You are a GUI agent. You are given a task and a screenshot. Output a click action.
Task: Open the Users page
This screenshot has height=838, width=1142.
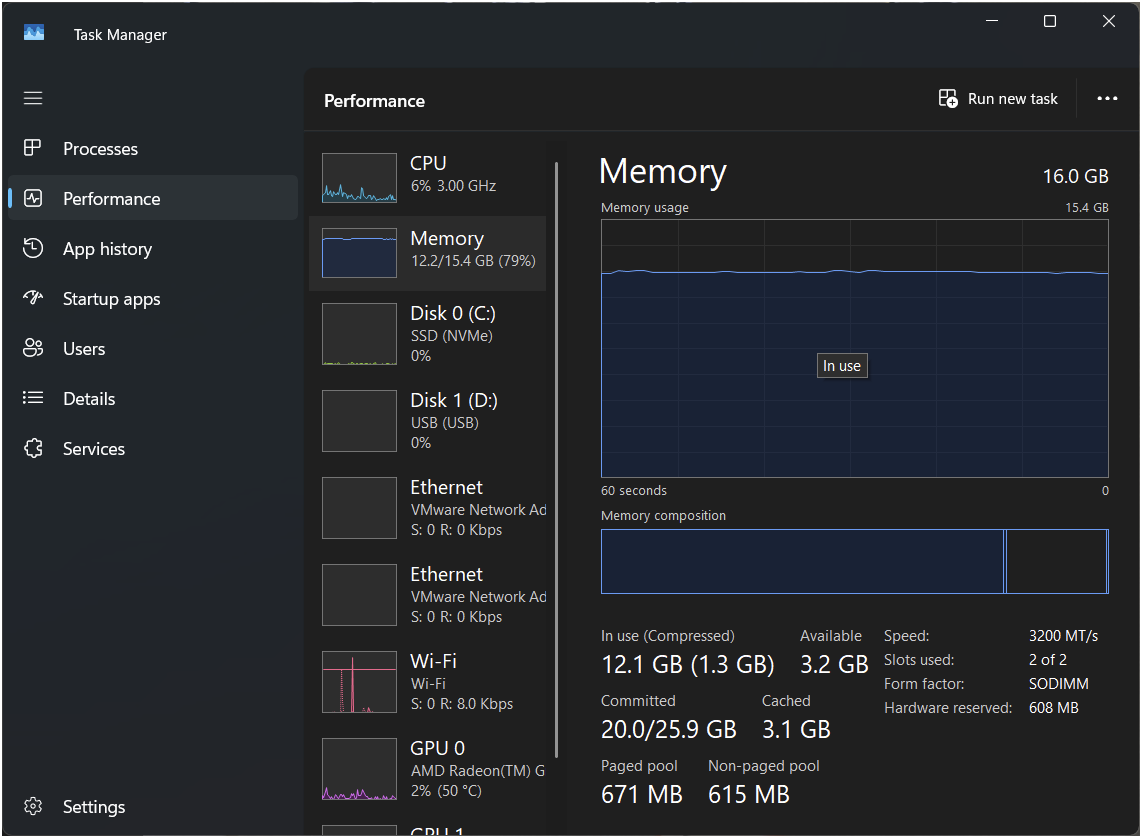tap(153, 349)
